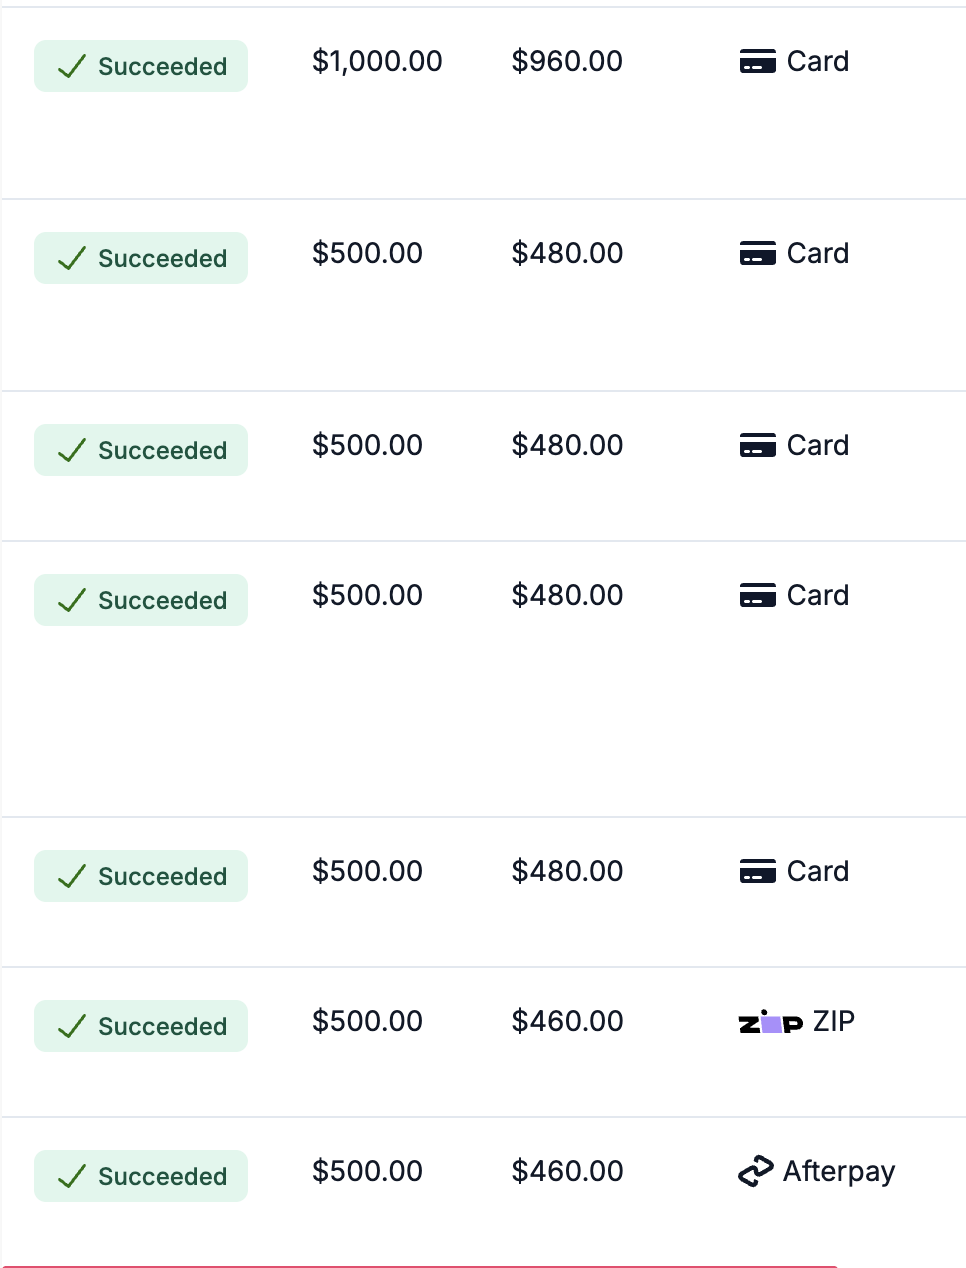This screenshot has height=1268, width=966.
Task: Select the $1,000.00 amount
Action: pos(377,62)
